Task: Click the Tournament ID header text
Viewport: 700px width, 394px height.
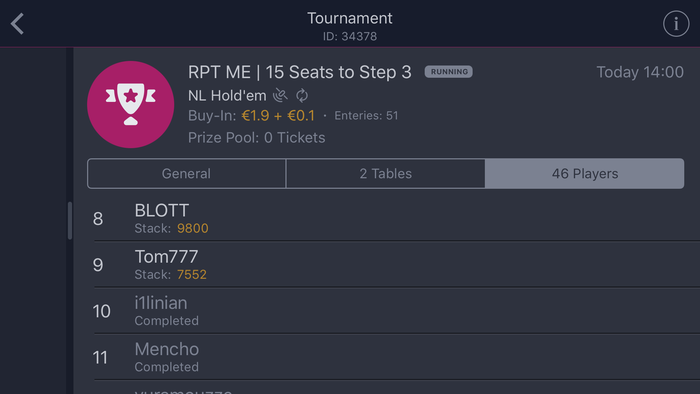Action: [350, 36]
